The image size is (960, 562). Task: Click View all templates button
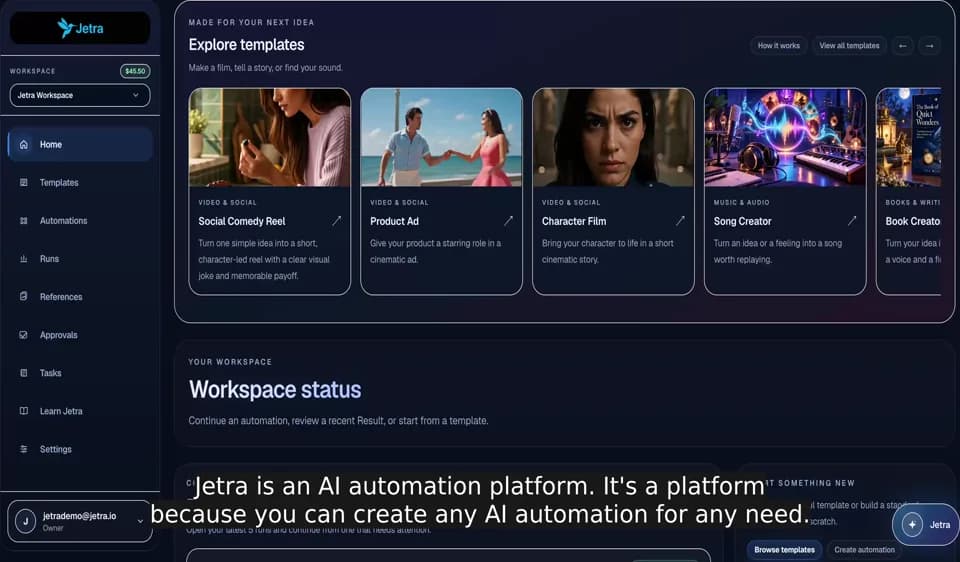pos(849,45)
